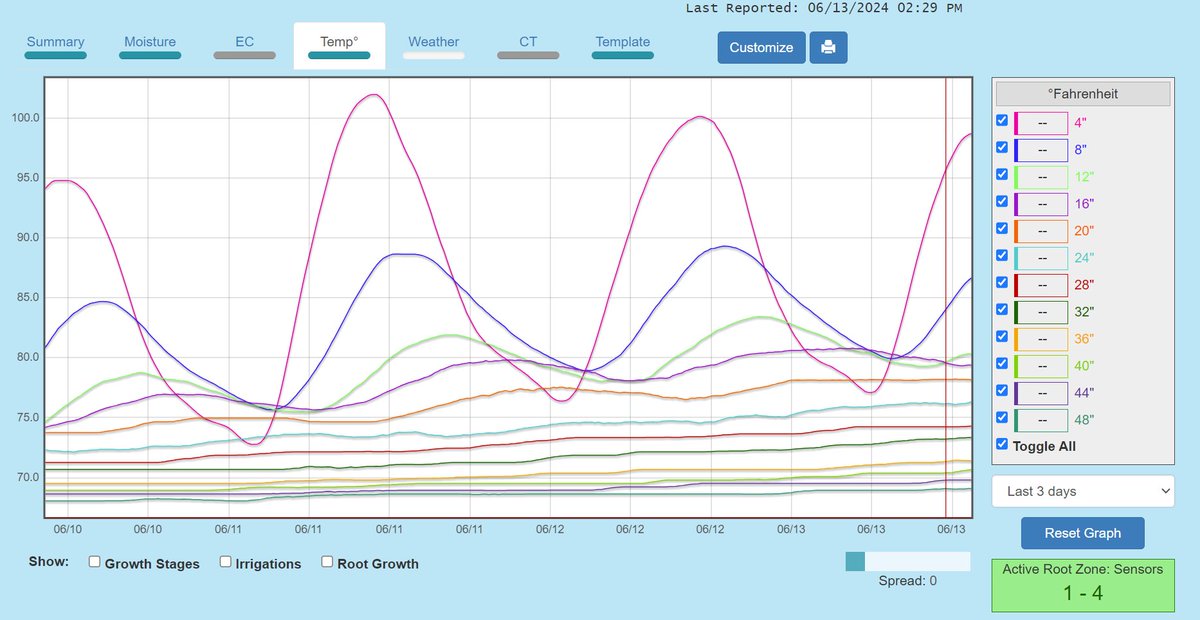Show Root Growth on the graph
The width and height of the screenshot is (1200, 620).
(327, 562)
